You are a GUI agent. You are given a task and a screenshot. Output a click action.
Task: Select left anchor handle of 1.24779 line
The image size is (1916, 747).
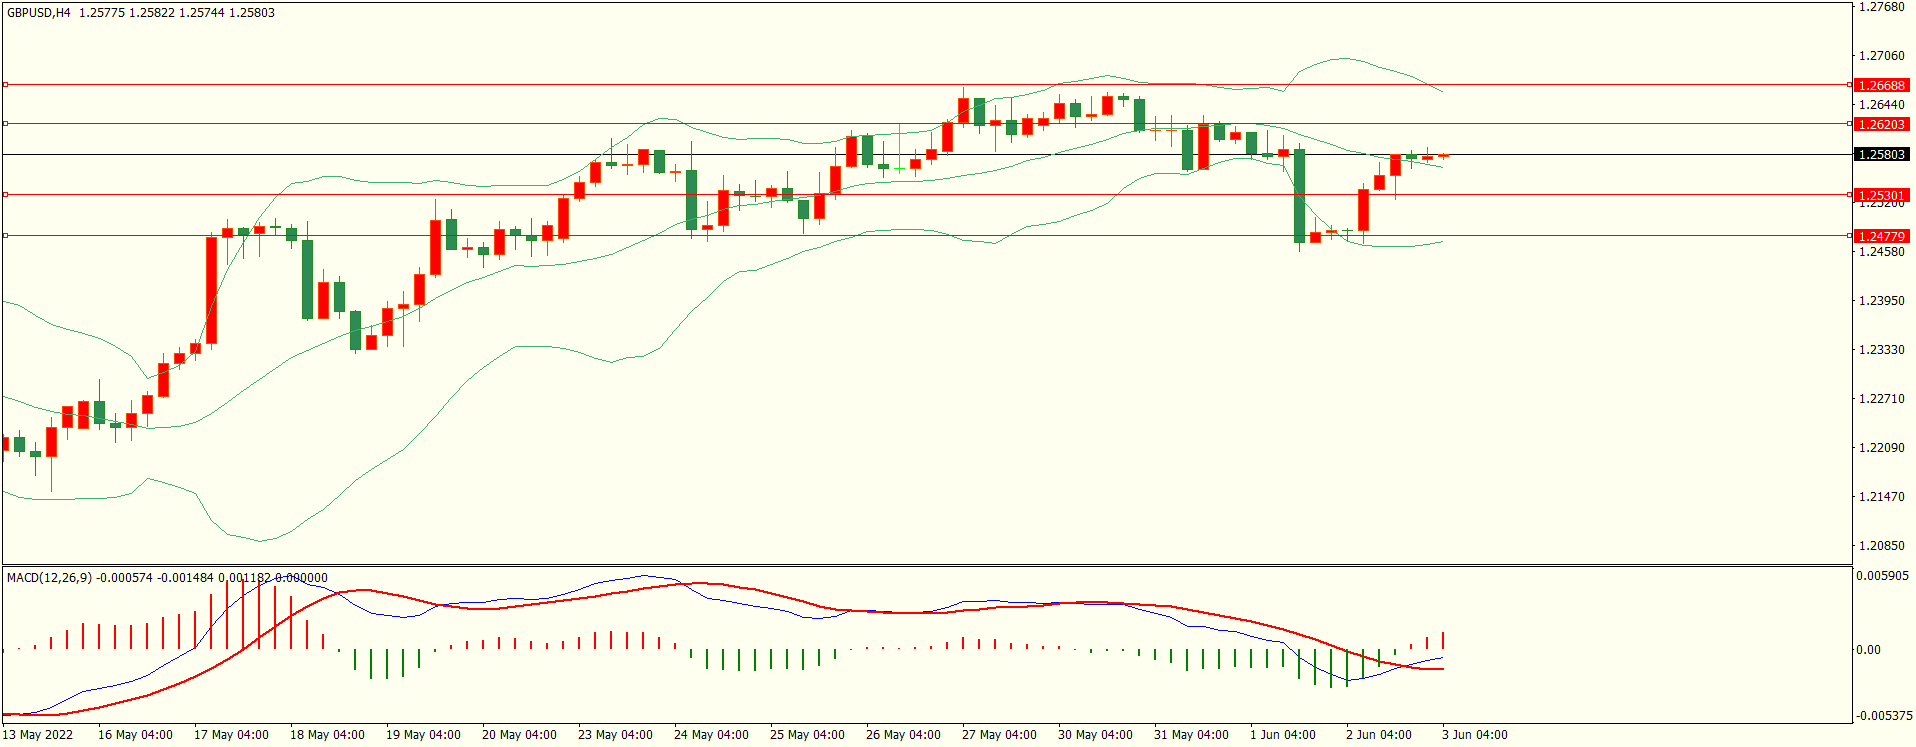pos(5,236)
